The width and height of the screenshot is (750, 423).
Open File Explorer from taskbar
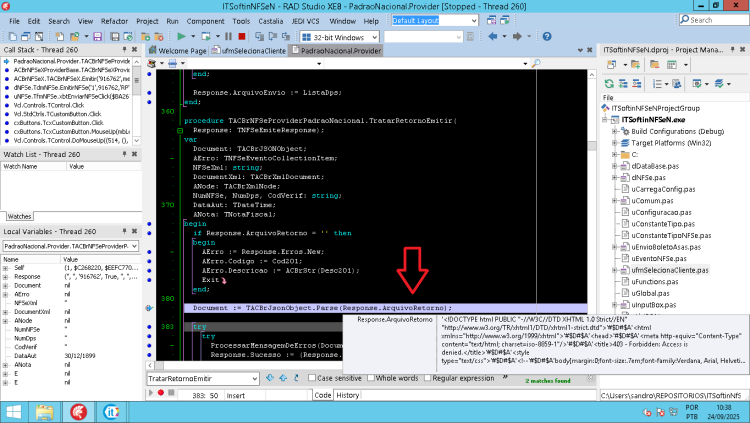coord(44,412)
